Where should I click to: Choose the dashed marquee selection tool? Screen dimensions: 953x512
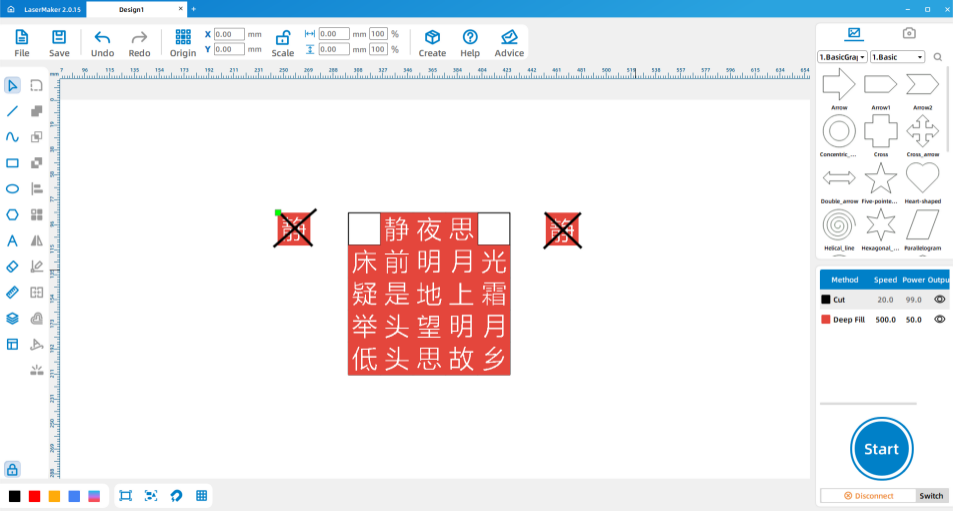(x=36, y=85)
